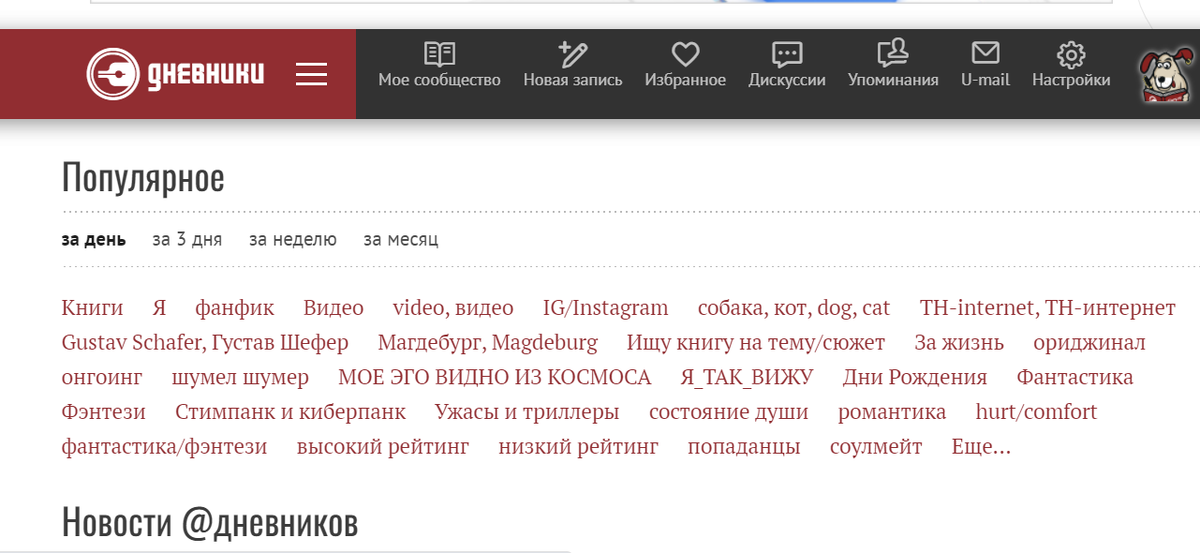Switch to the «за 3 дня» tab
The width and height of the screenshot is (1200, 553).
point(187,240)
